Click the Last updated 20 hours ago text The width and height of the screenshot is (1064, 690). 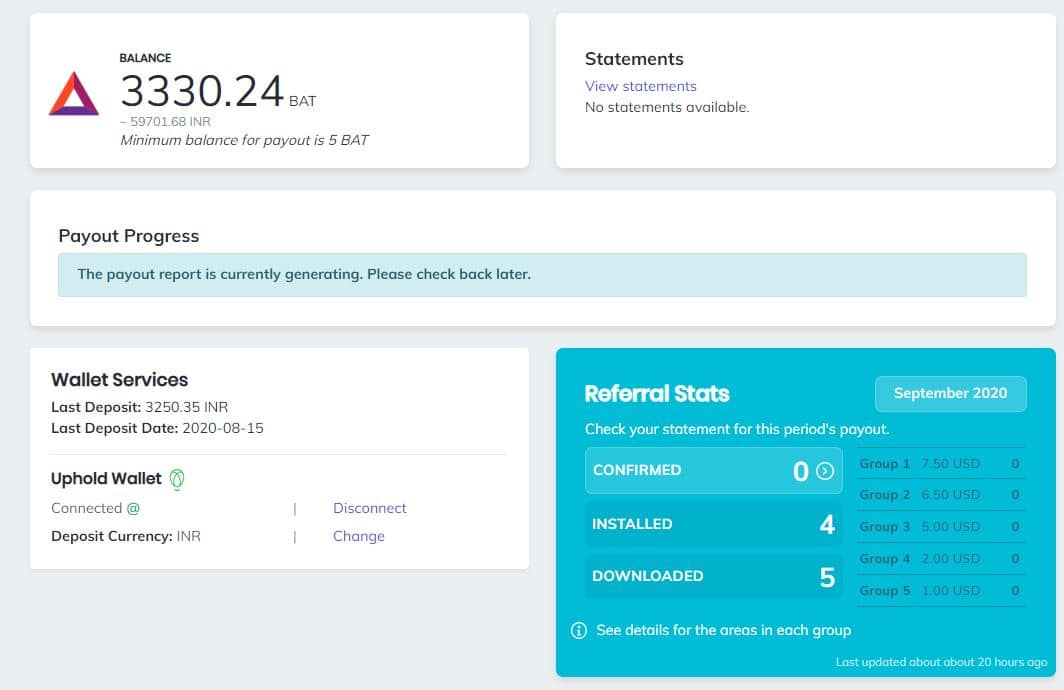click(x=941, y=662)
